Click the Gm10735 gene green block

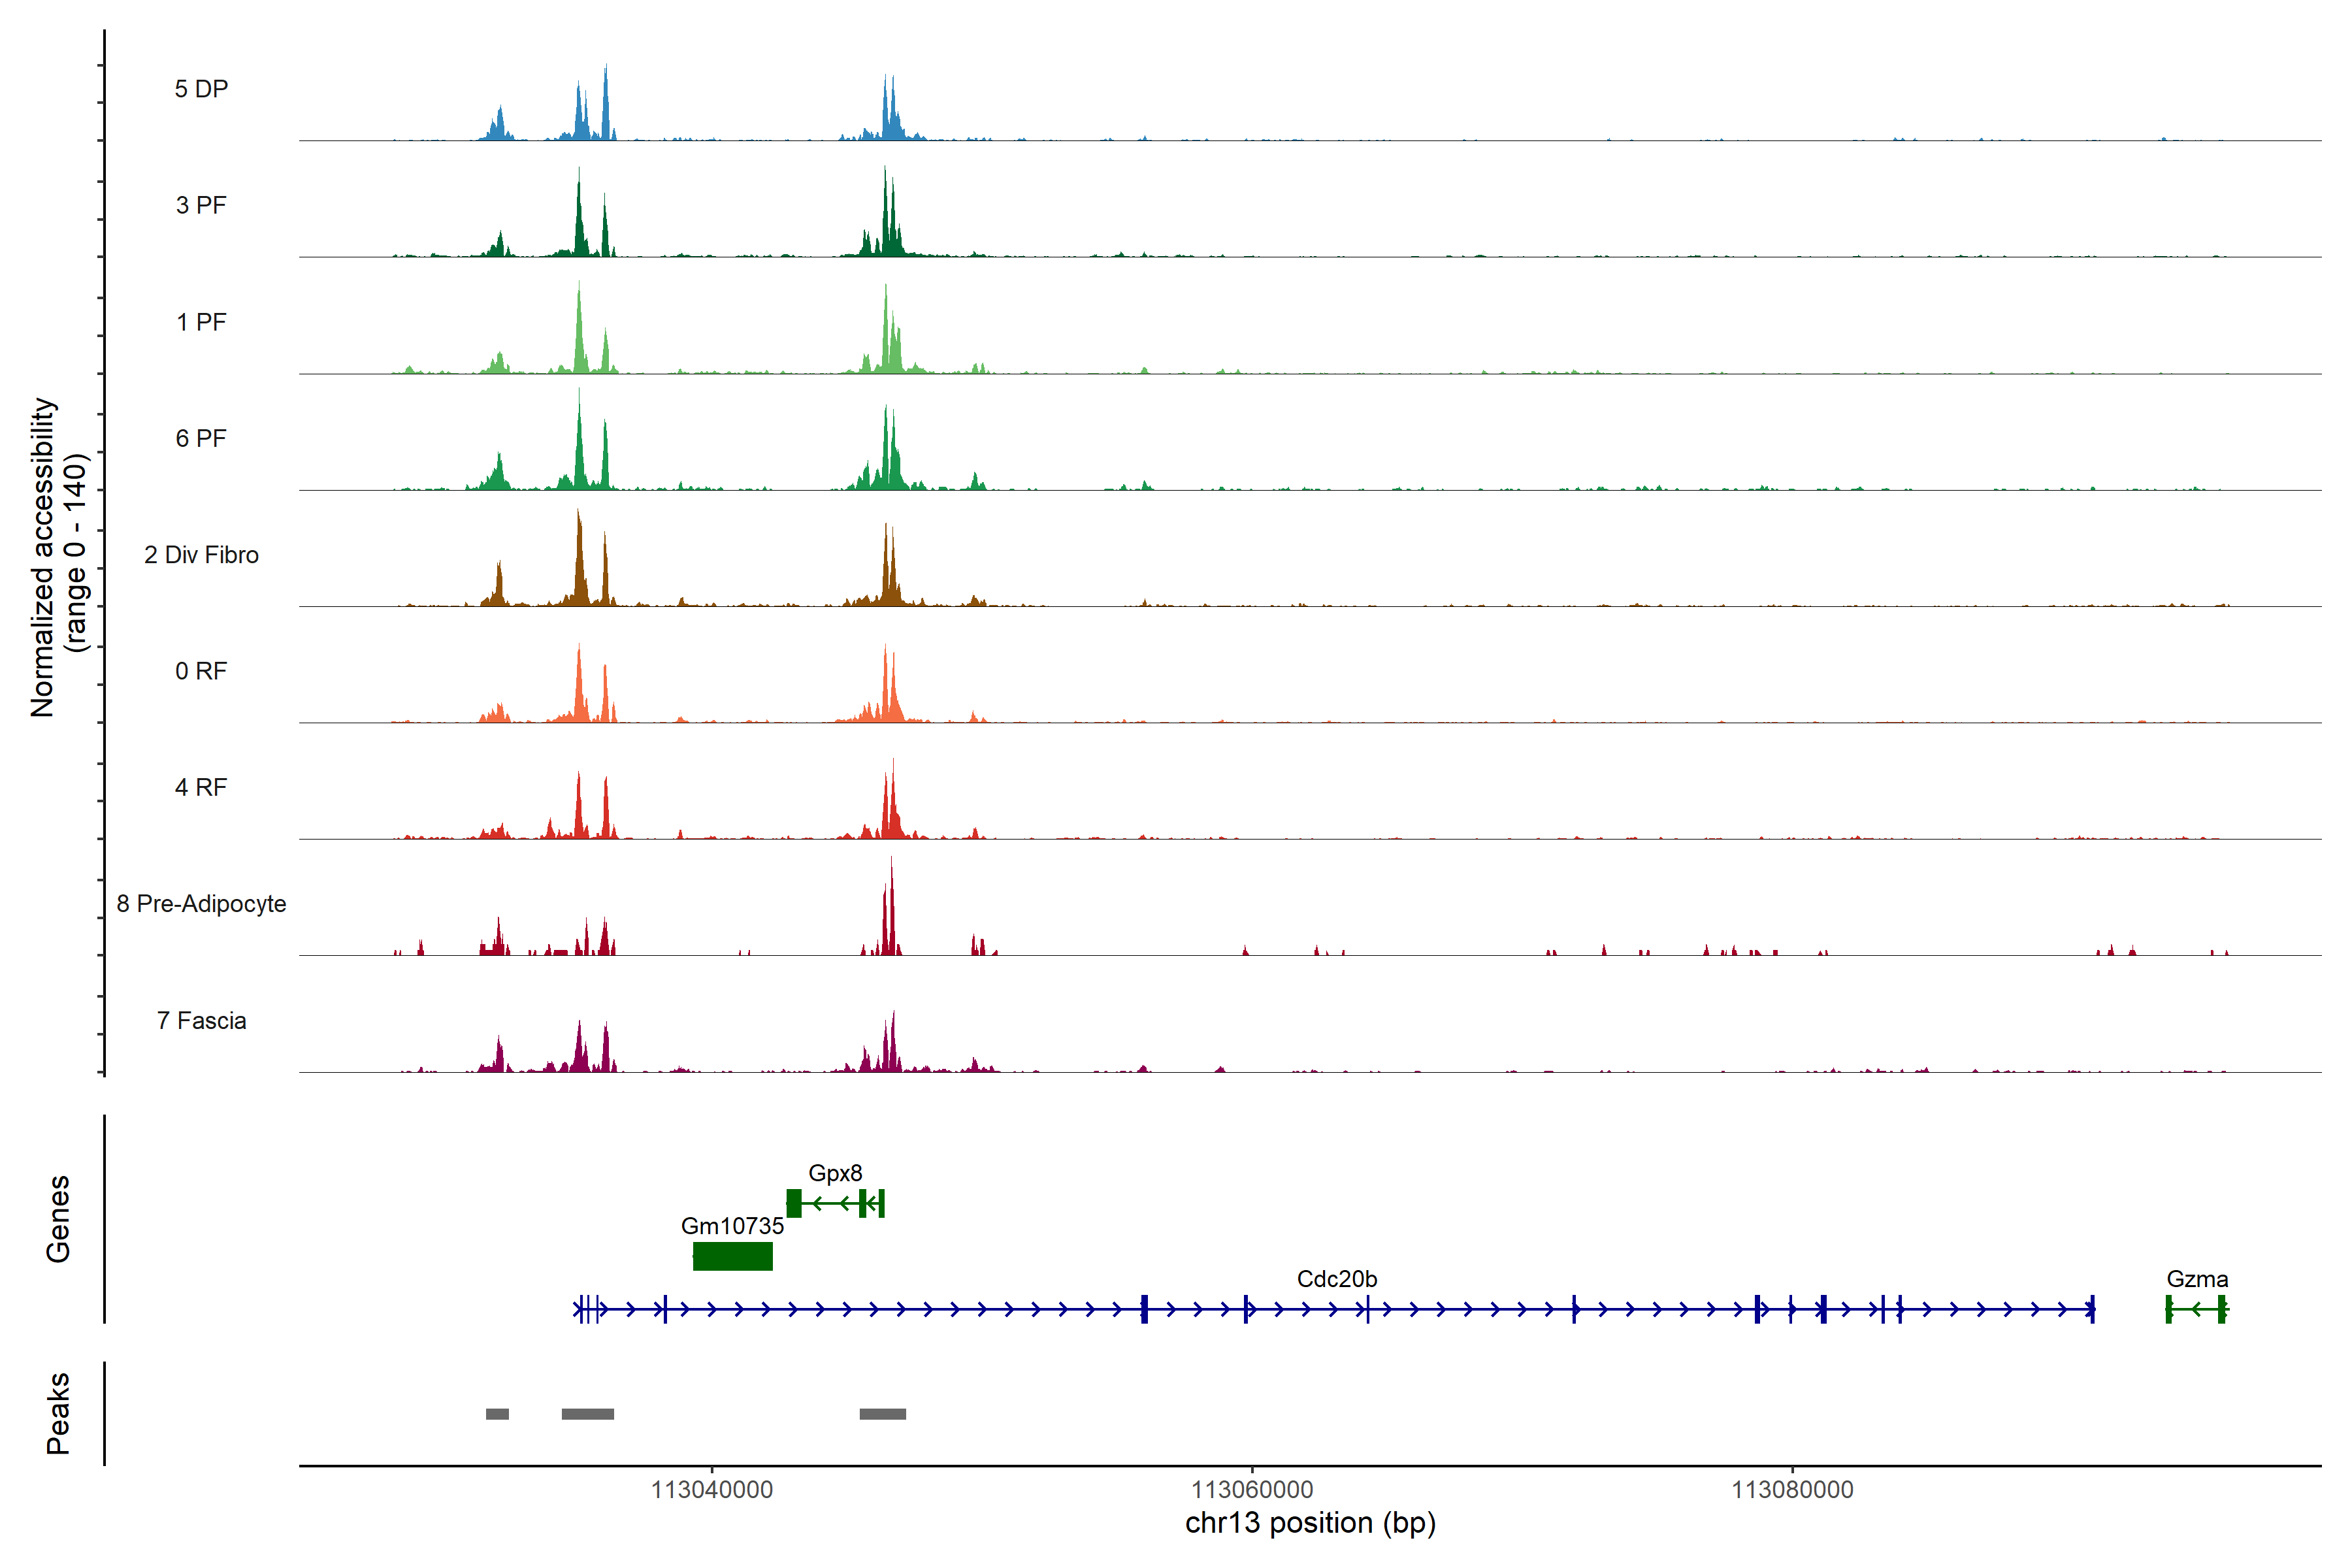click(x=733, y=1256)
